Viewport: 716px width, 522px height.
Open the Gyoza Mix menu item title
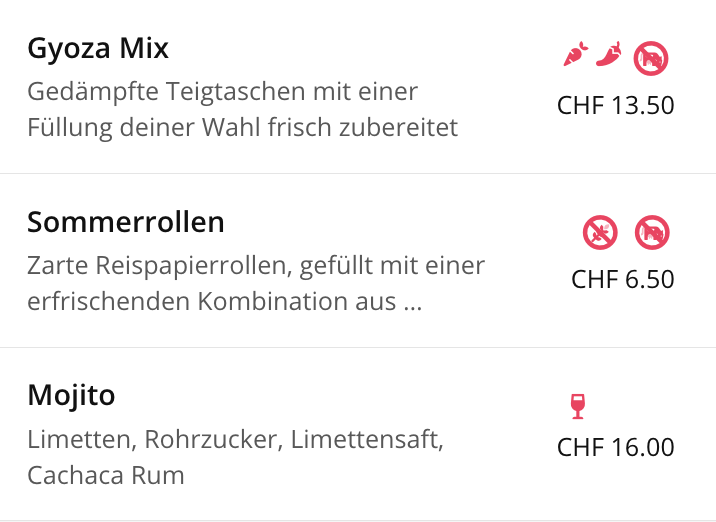click(x=98, y=48)
